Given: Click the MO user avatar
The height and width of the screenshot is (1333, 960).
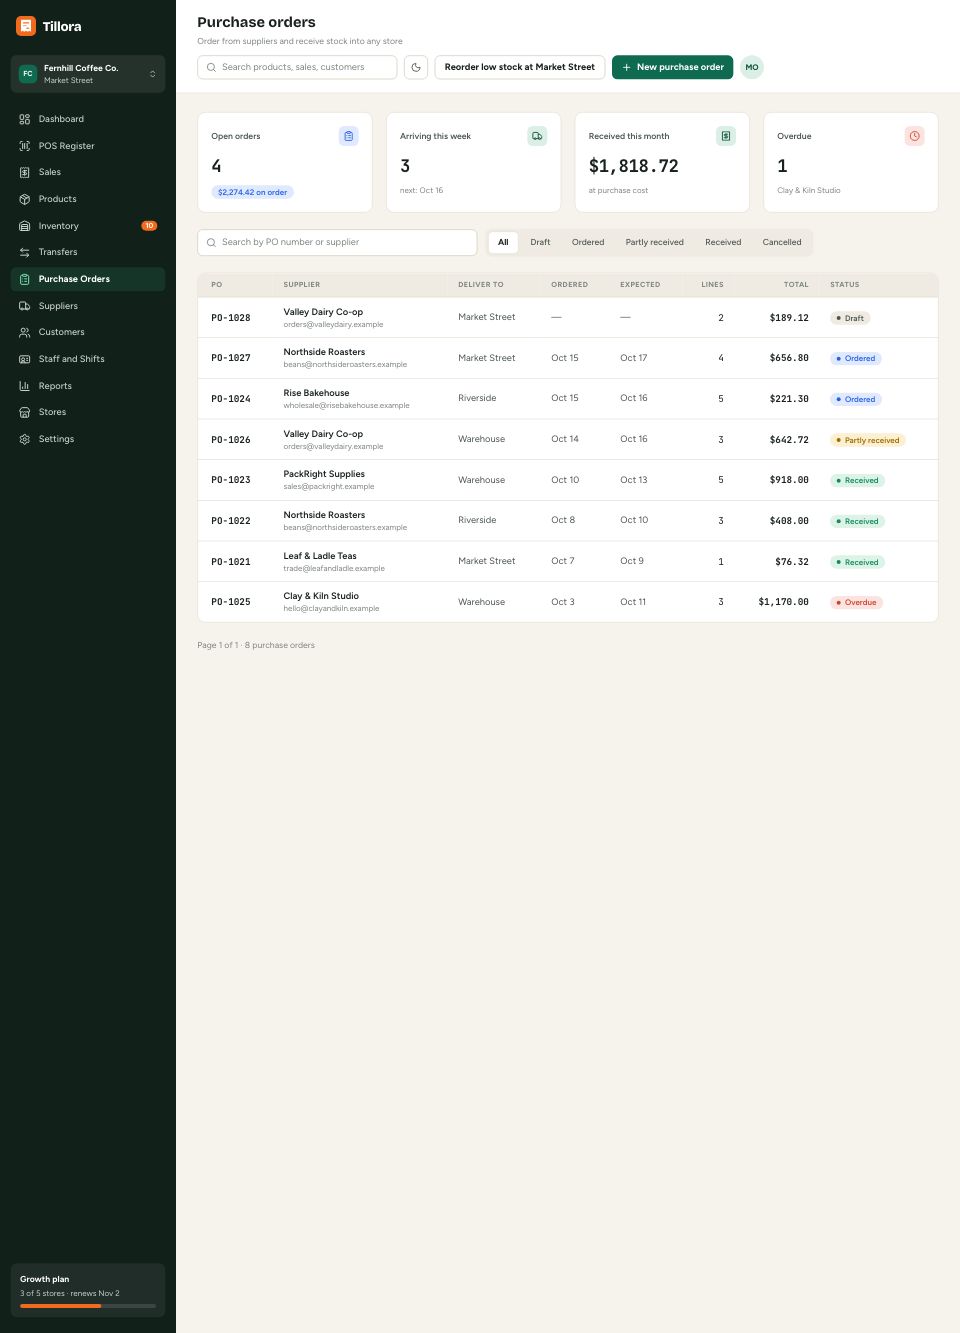Looking at the screenshot, I should pyautogui.click(x=752, y=67).
